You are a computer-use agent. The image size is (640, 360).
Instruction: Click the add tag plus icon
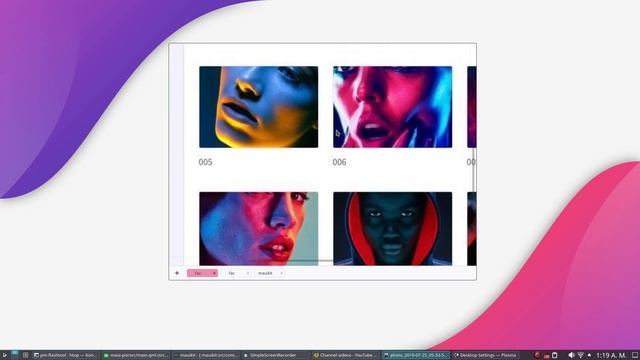click(x=177, y=273)
